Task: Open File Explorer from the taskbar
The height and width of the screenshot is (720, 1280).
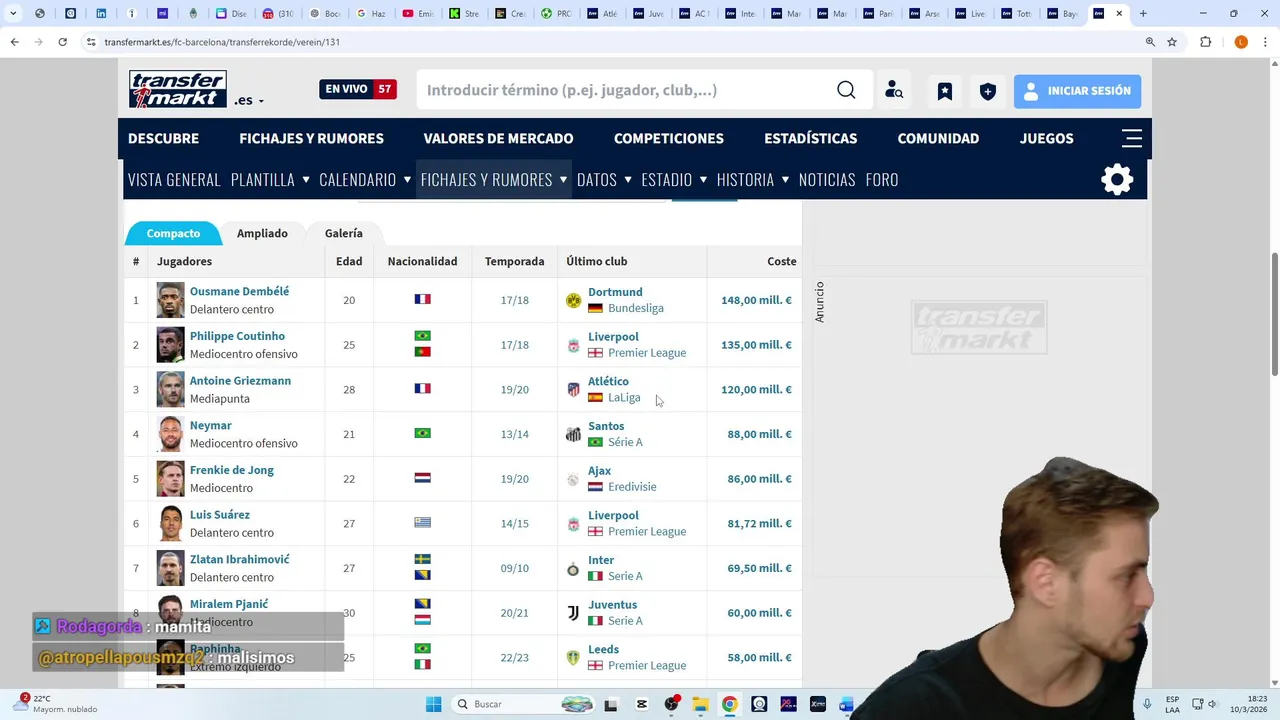Action: click(701, 704)
